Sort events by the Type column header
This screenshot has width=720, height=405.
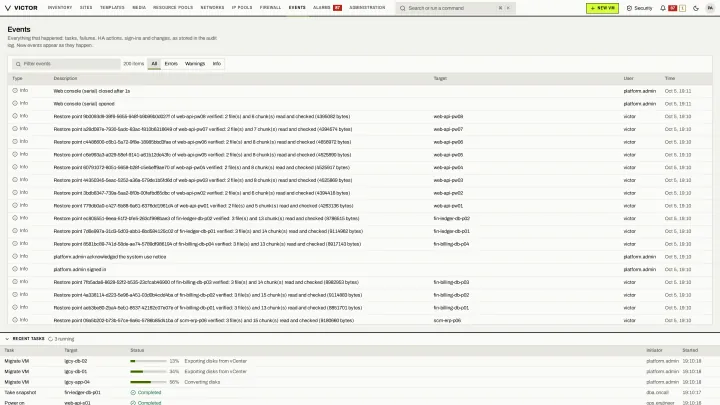click(x=17, y=79)
